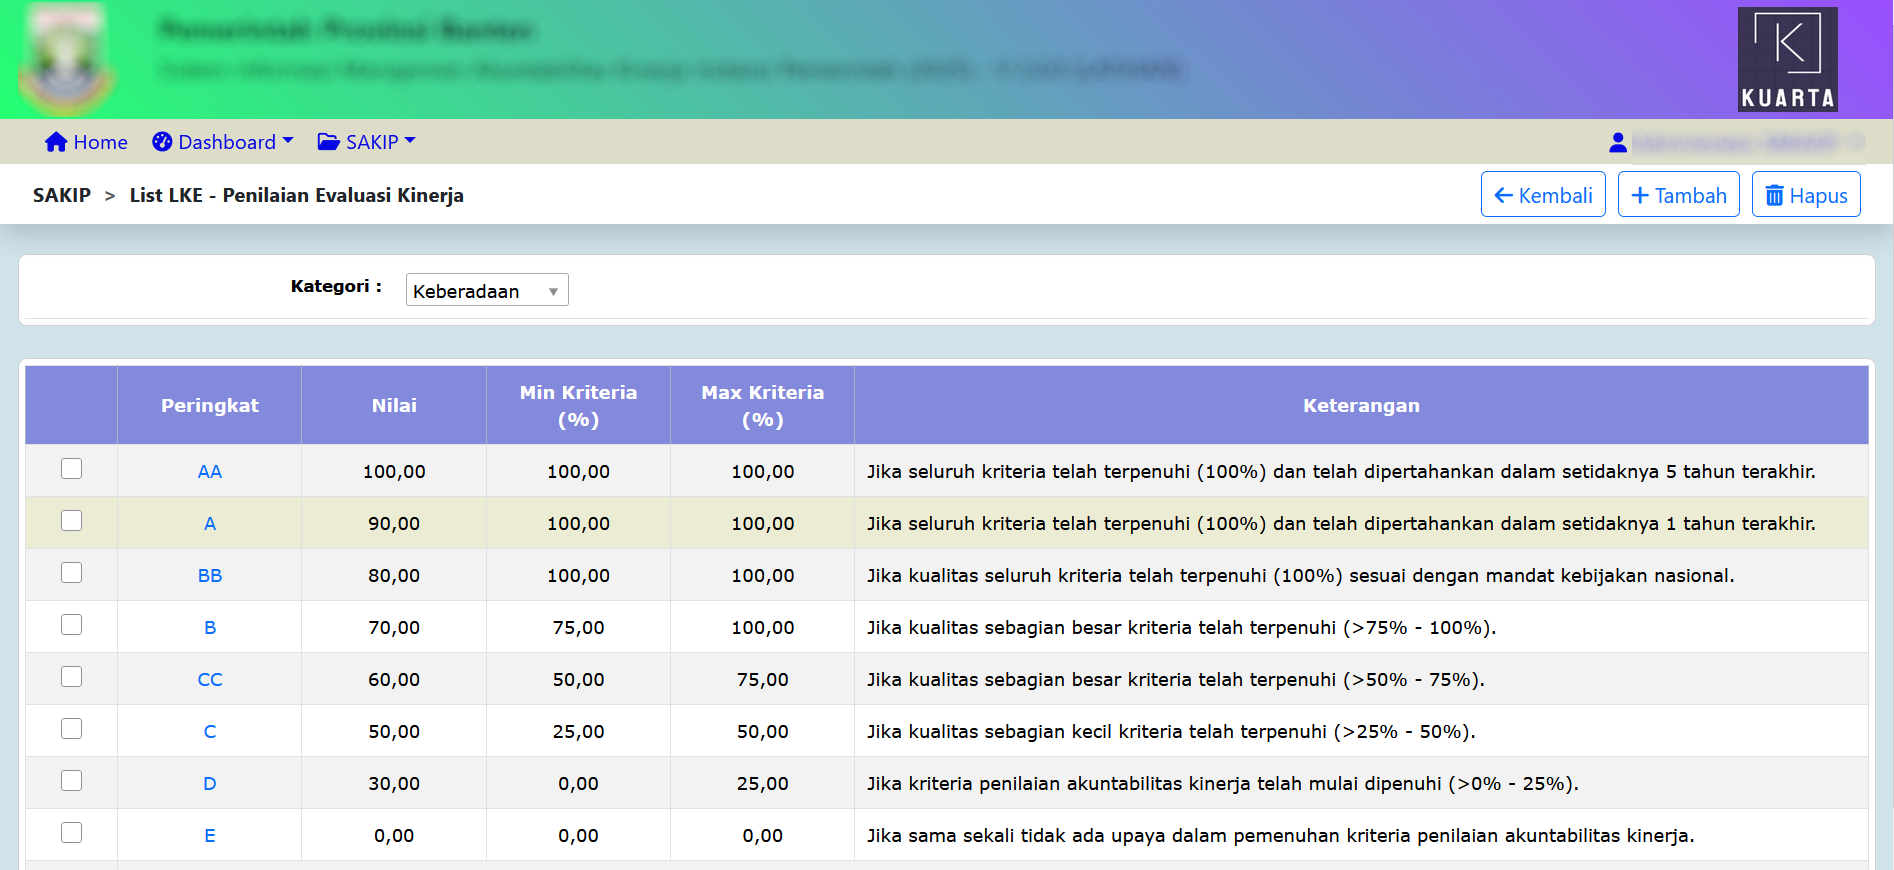The width and height of the screenshot is (1894, 870).
Task: Click the Peringkat column header
Action: [210, 405]
